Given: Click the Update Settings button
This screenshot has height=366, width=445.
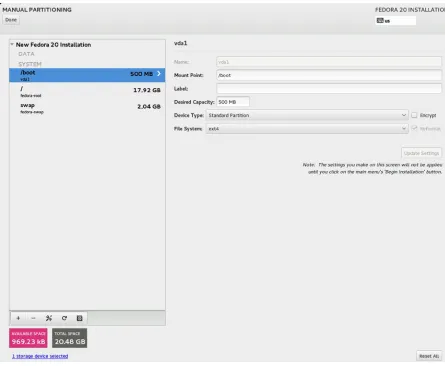Looking at the screenshot, I should pos(421,153).
